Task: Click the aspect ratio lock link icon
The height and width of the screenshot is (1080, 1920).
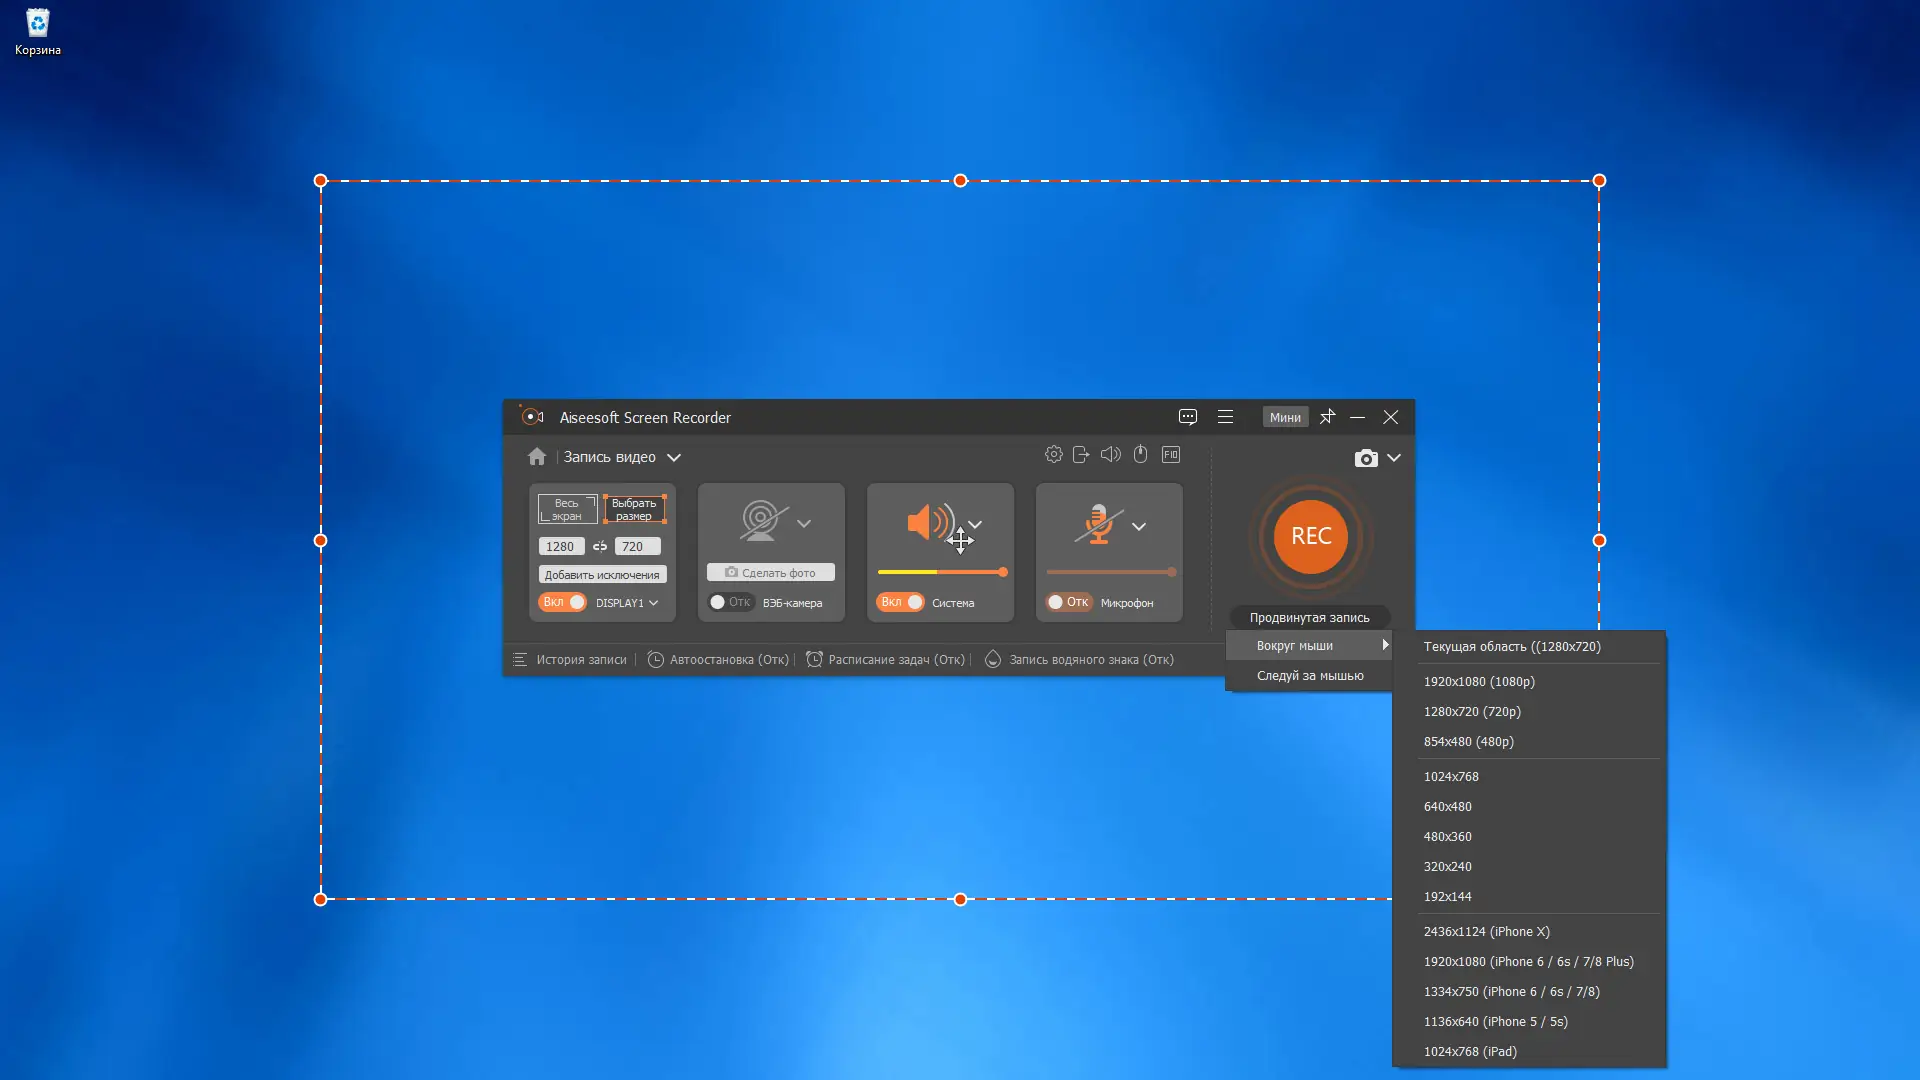Action: pos(600,547)
